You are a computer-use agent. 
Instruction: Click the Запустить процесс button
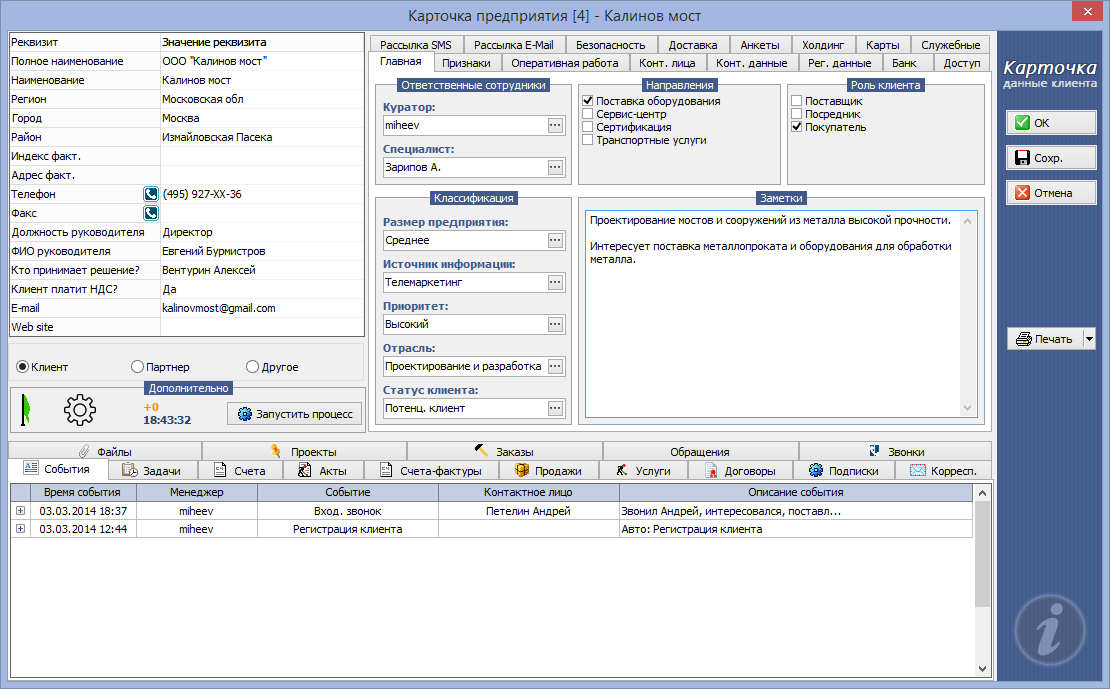coord(294,414)
